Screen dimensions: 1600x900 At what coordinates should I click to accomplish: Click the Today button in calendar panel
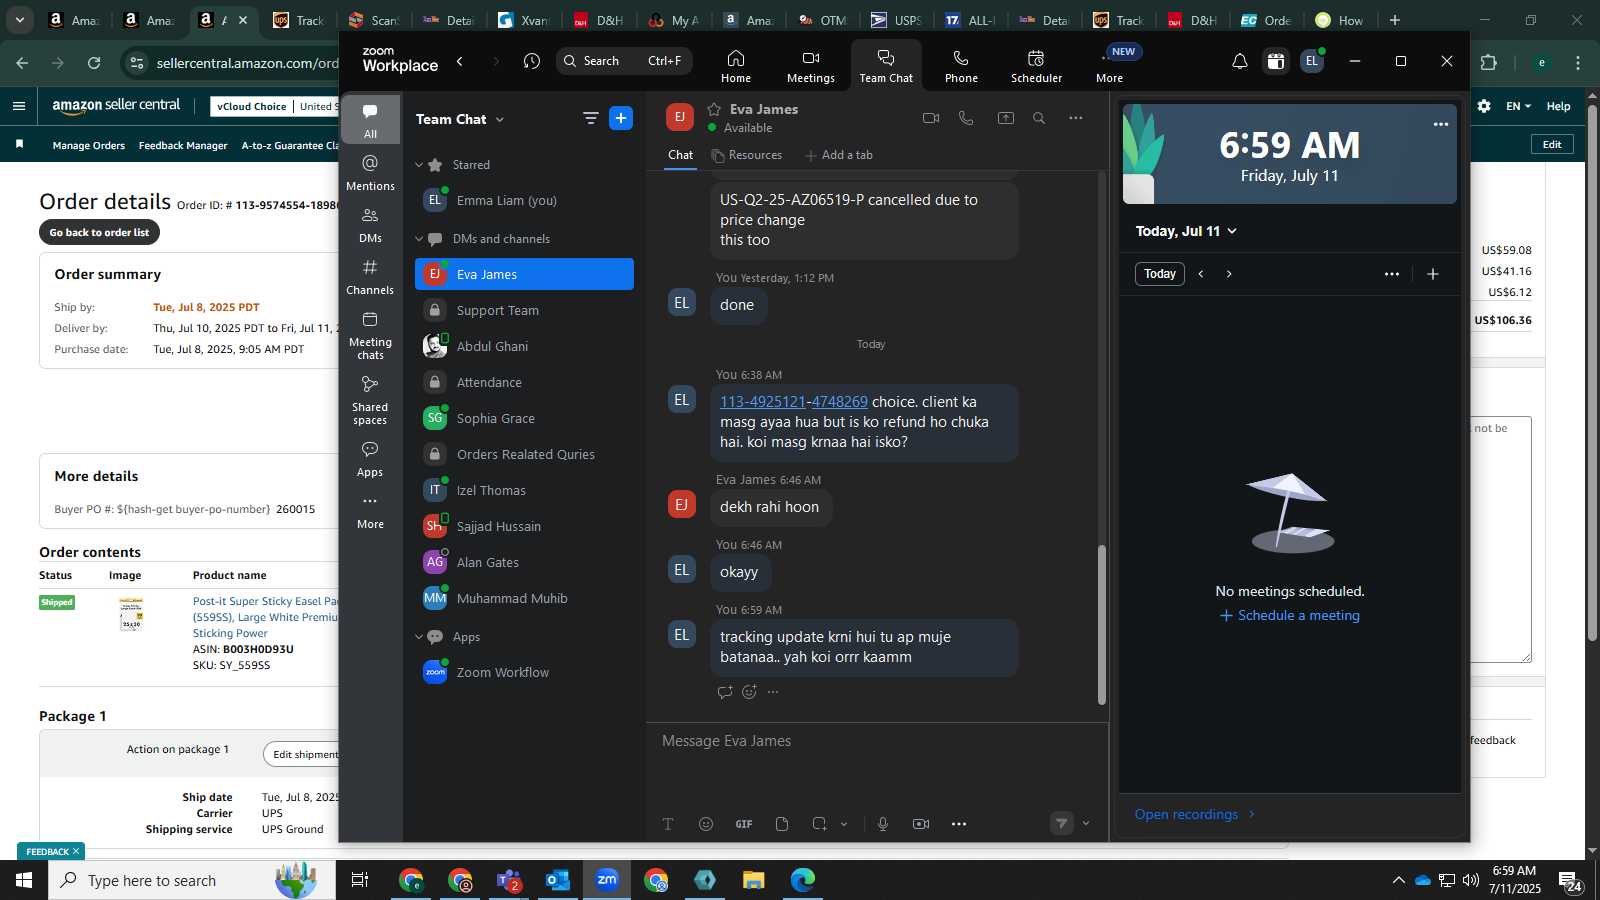(x=1160, y=274)
